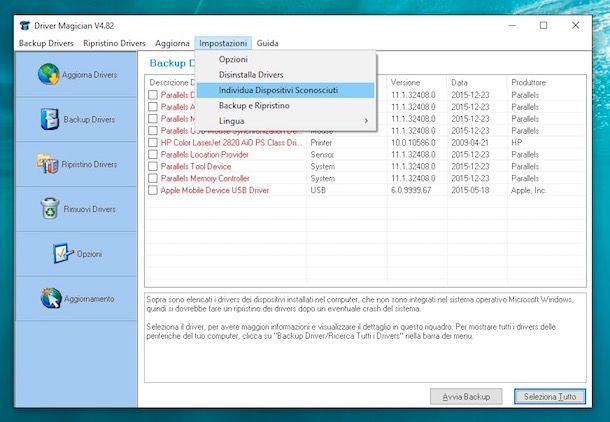Click the HP producer cell
Screen dimensions: 610x422
click(517, 143)
